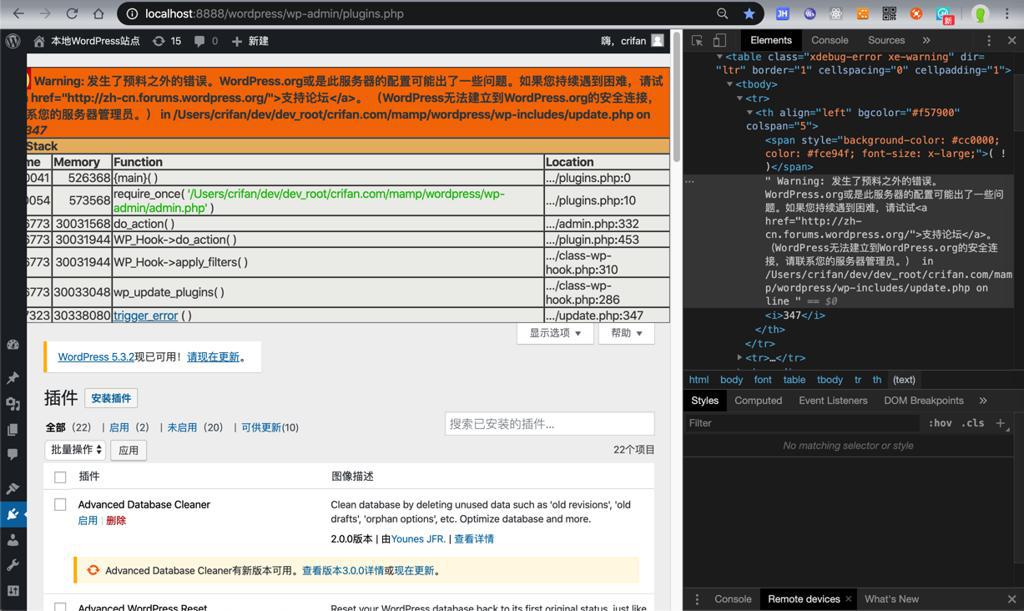1024x611 pixels.
Task: Click 启用 under Advanced Database Cleaner
Action: [x=88, y=520]
